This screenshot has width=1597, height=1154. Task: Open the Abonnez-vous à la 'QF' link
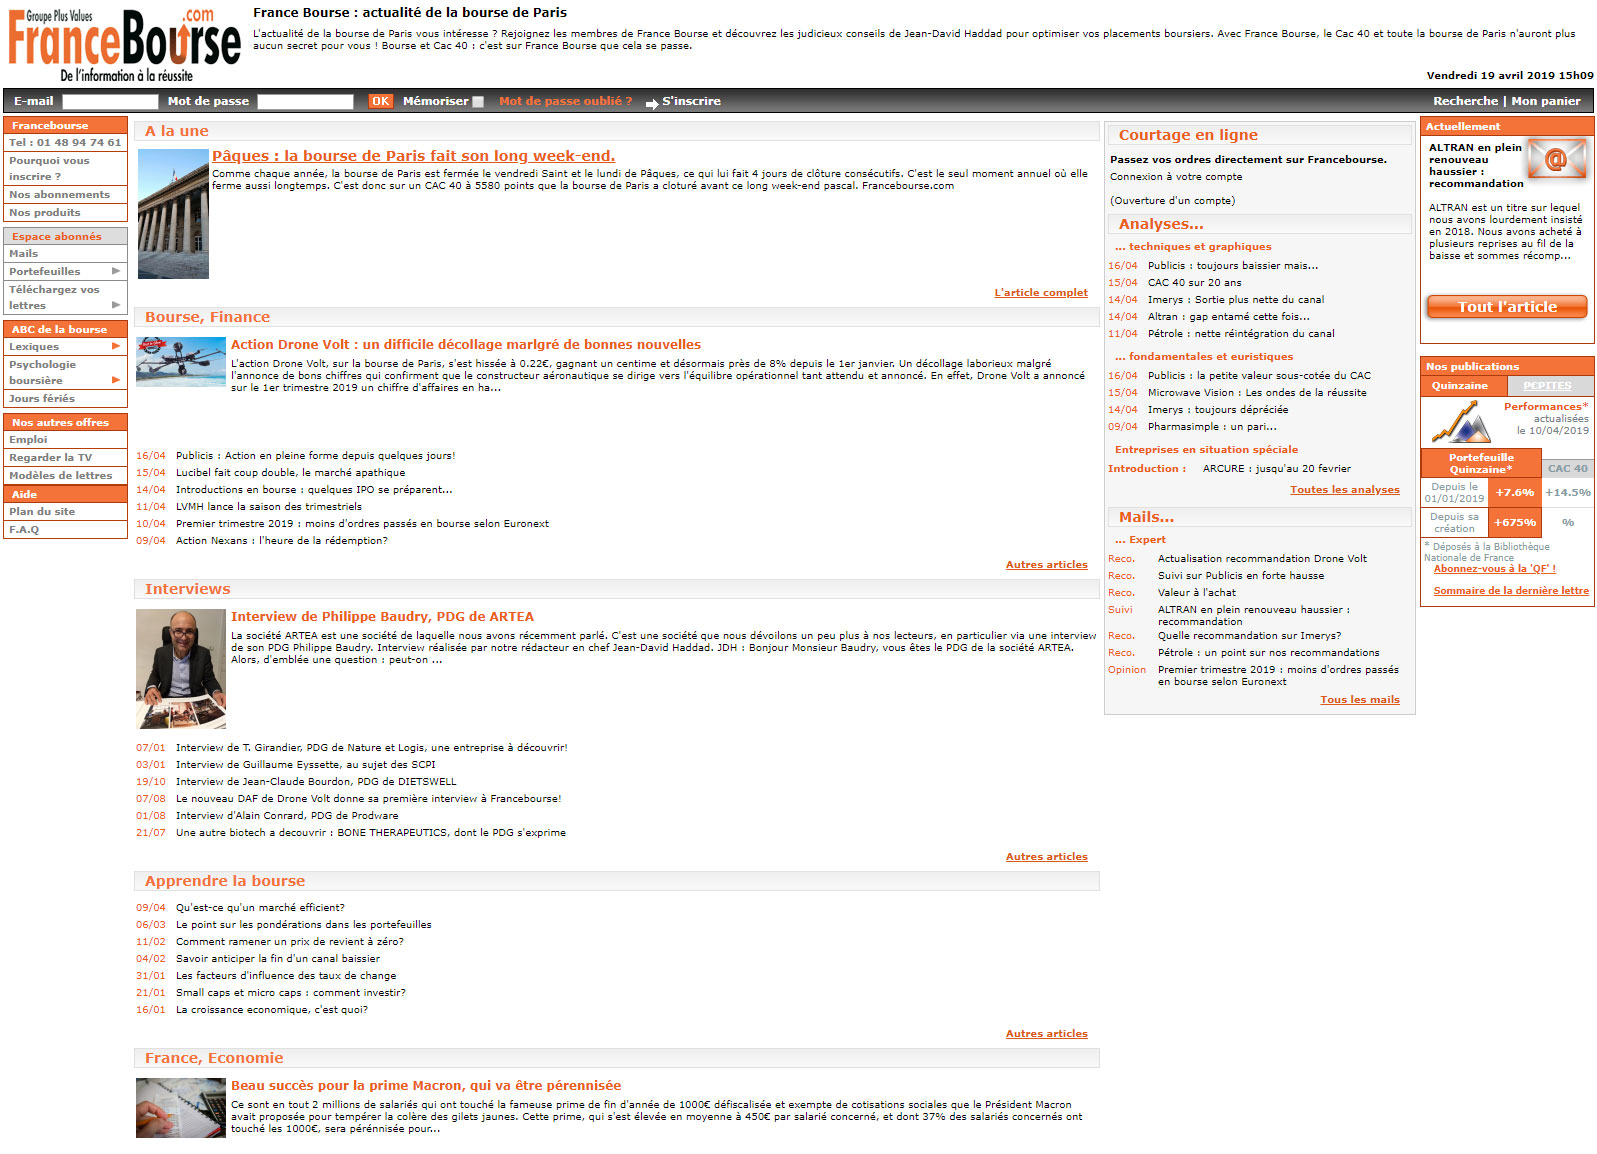click(1494, 569)
